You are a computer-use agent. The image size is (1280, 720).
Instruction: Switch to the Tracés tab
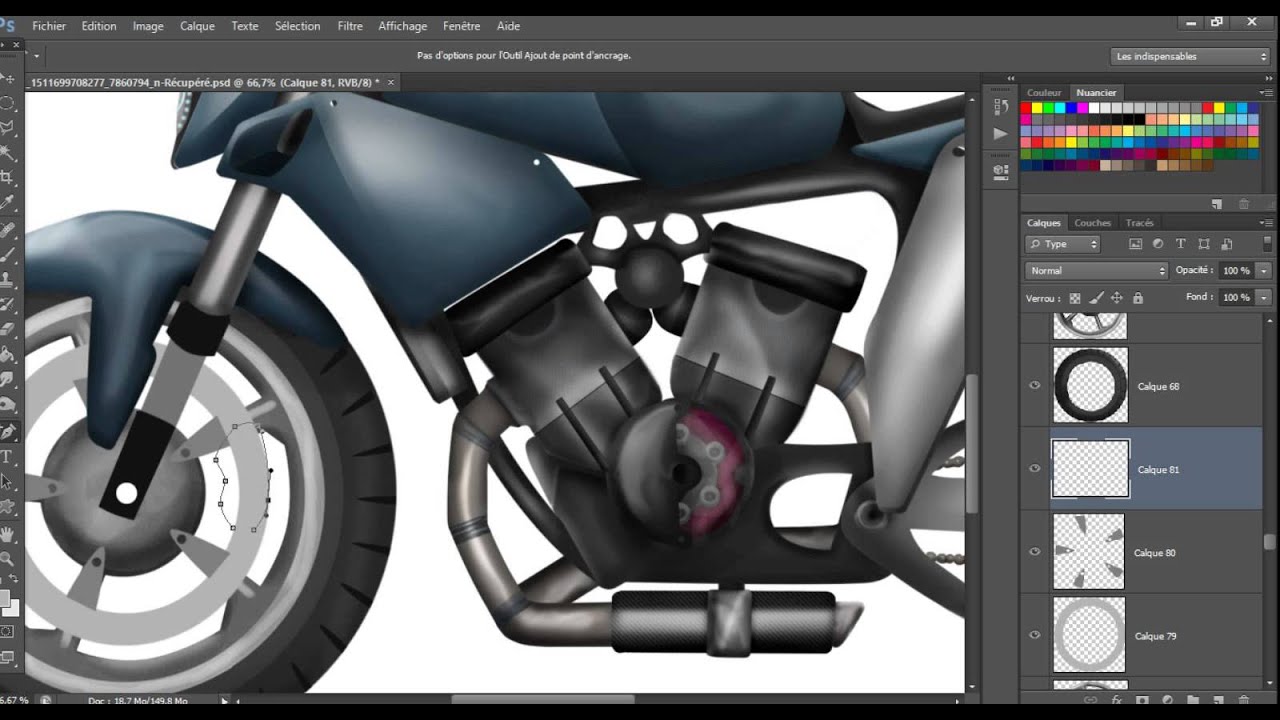pos(1139,223)
